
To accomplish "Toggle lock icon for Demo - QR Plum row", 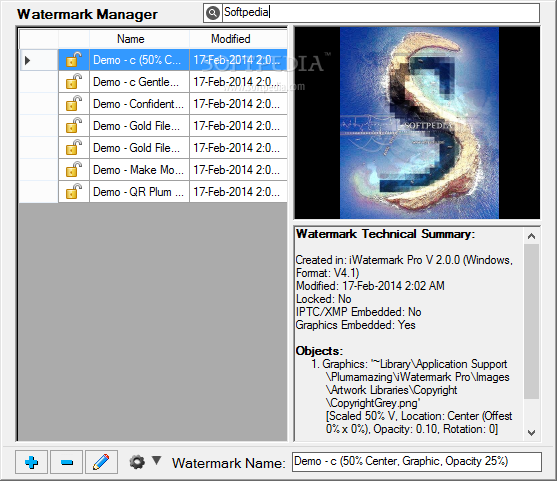I will (74, 192).
